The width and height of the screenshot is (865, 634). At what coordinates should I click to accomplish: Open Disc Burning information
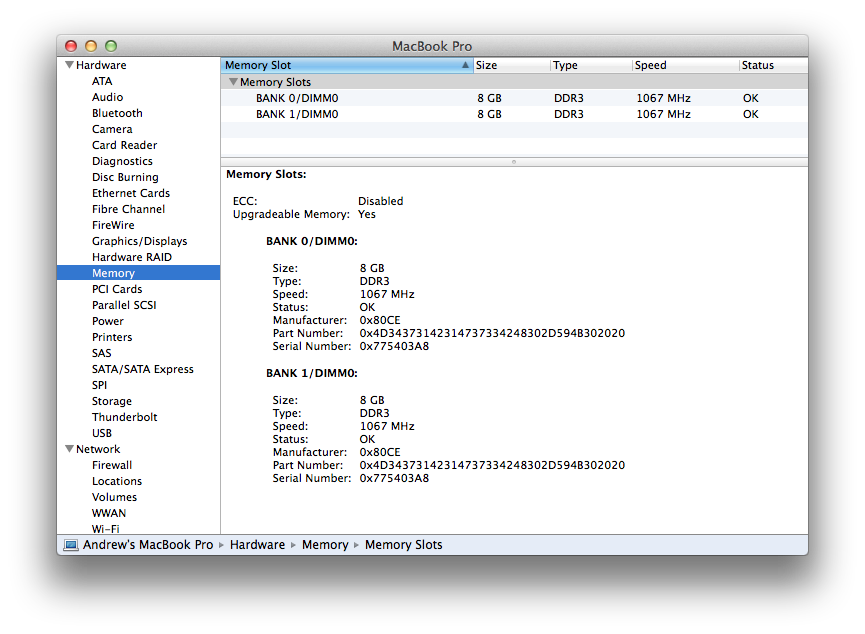pos(125,177)
